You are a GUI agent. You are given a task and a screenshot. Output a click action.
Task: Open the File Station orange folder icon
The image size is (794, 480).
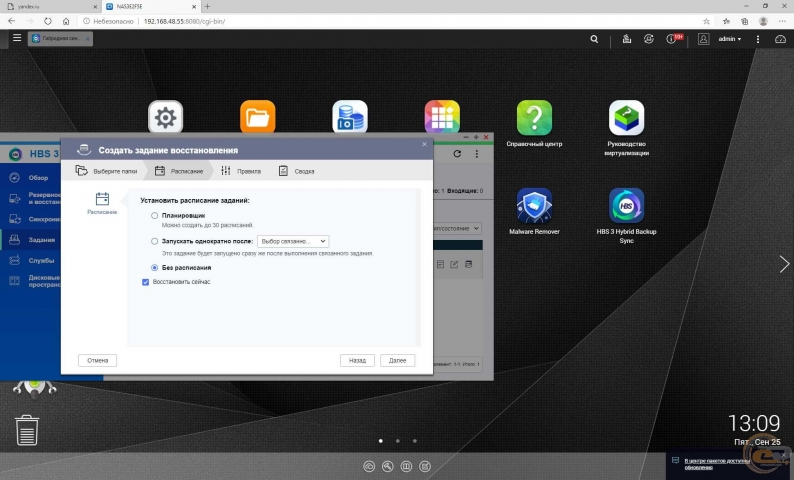[258, 117]
